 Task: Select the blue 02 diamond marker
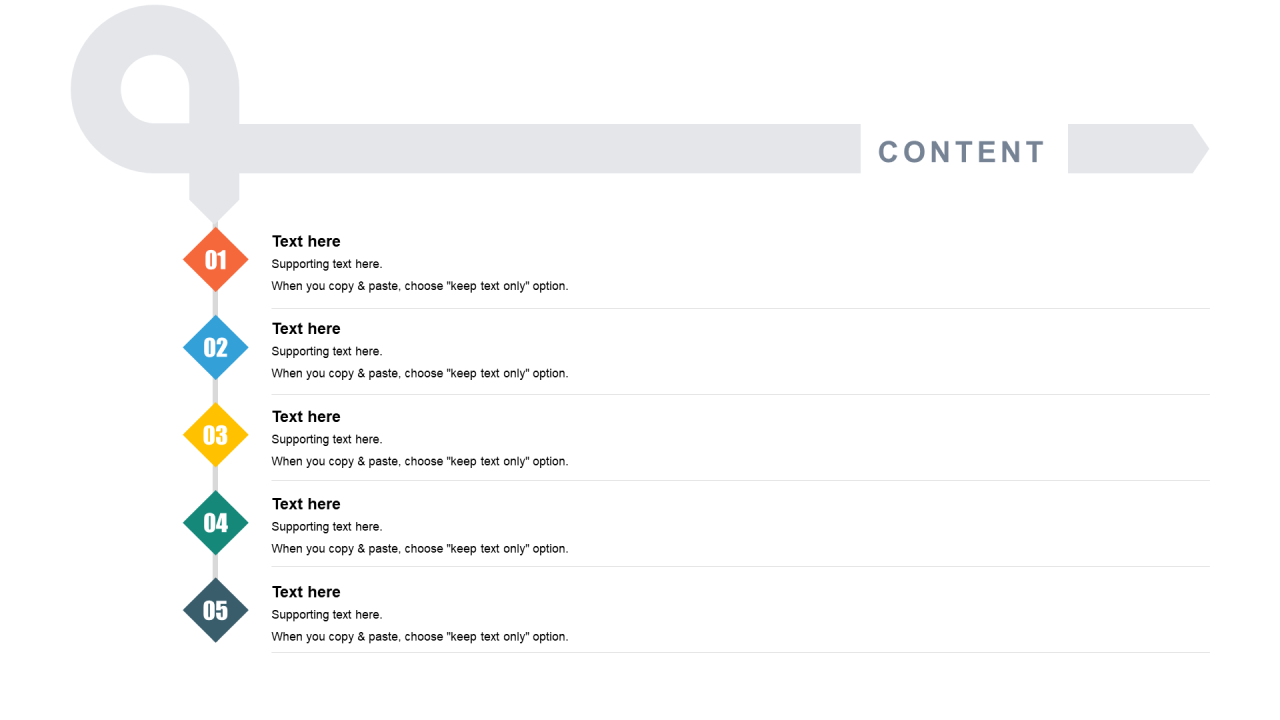pos(216,348)
